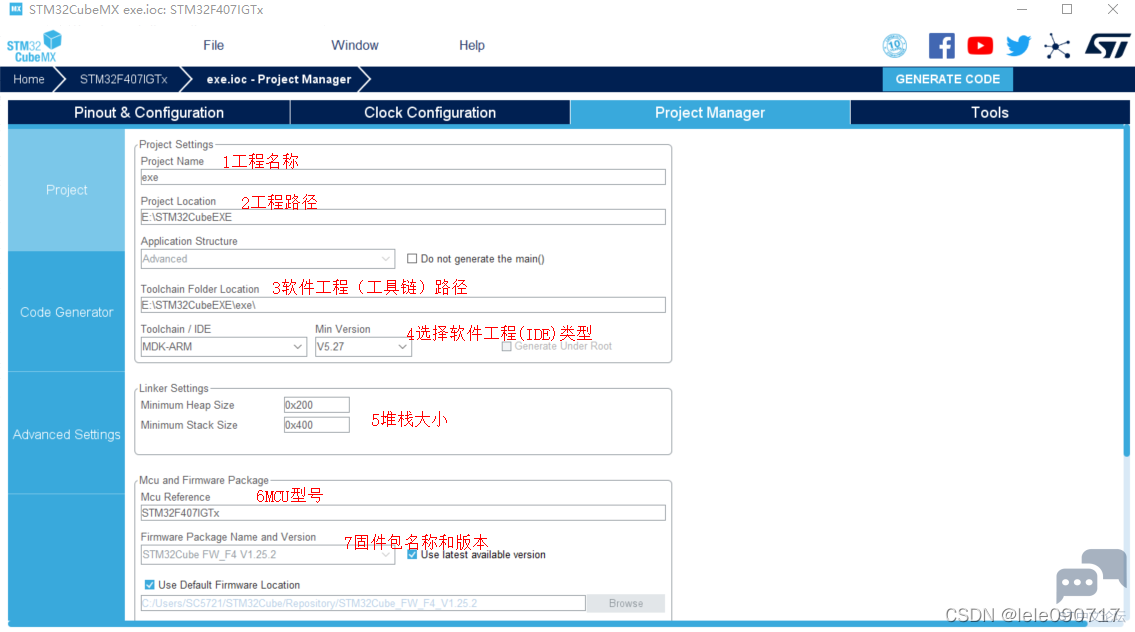Screen dimensions: 1135x632
Task: Go to STM32F407IGTx breadcrumb
Action: click(x=123, y=79)
